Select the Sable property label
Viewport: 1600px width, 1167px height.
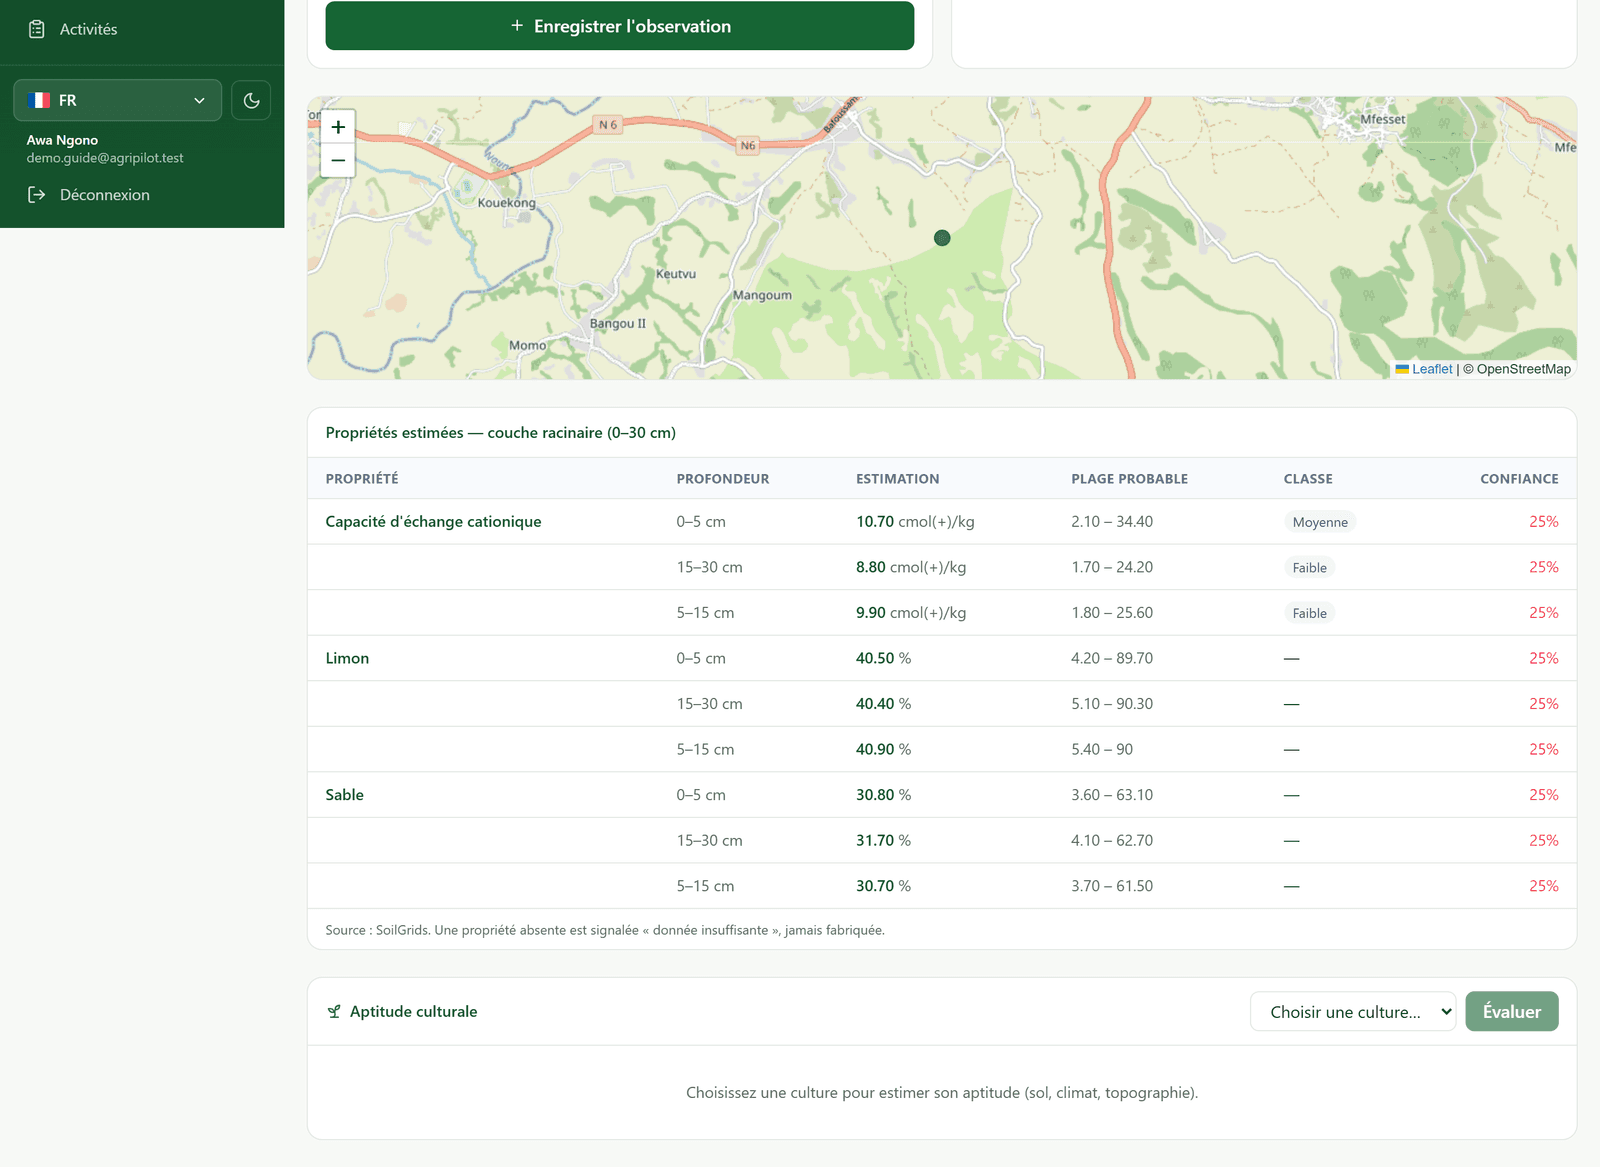click(344, 795)
